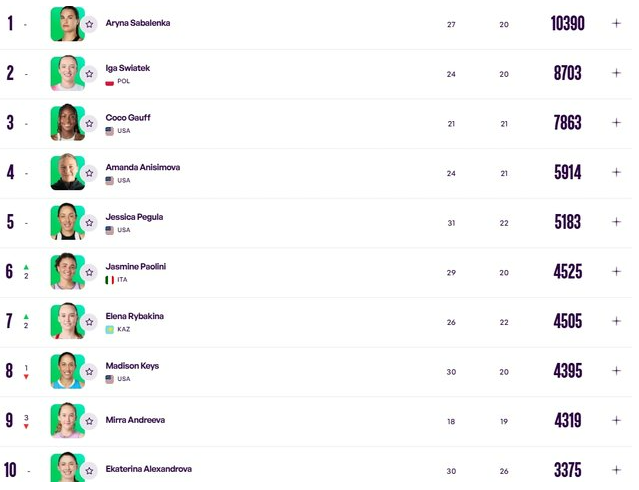The image size is (639, 490).
Task: Open Amanda Anisimova's player profile link
Action: pyautogui.click(x=143, y=167)
